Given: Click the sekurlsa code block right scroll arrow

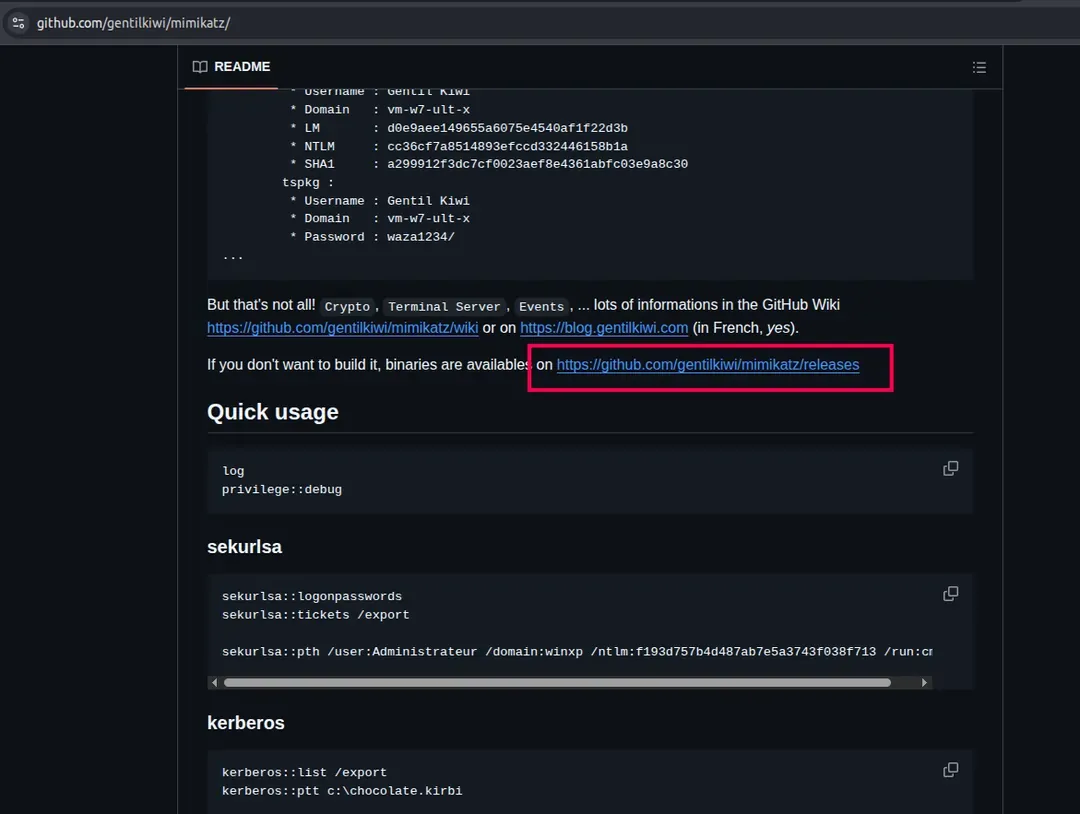Looking at the screenshot, I should click(924, 682).
